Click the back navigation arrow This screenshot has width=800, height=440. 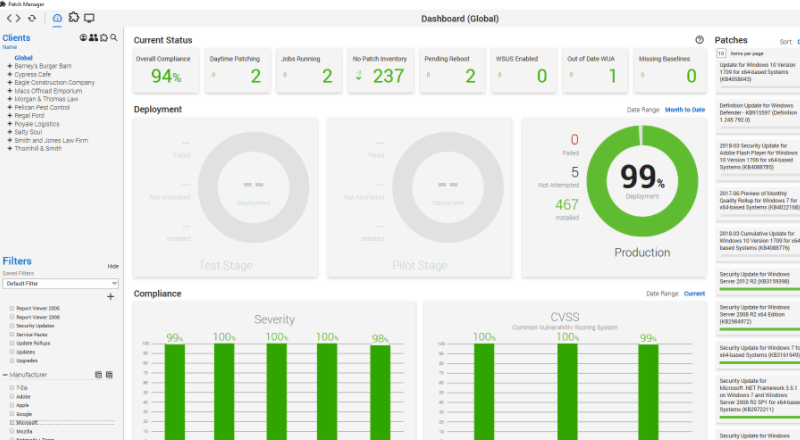point(10,18)
